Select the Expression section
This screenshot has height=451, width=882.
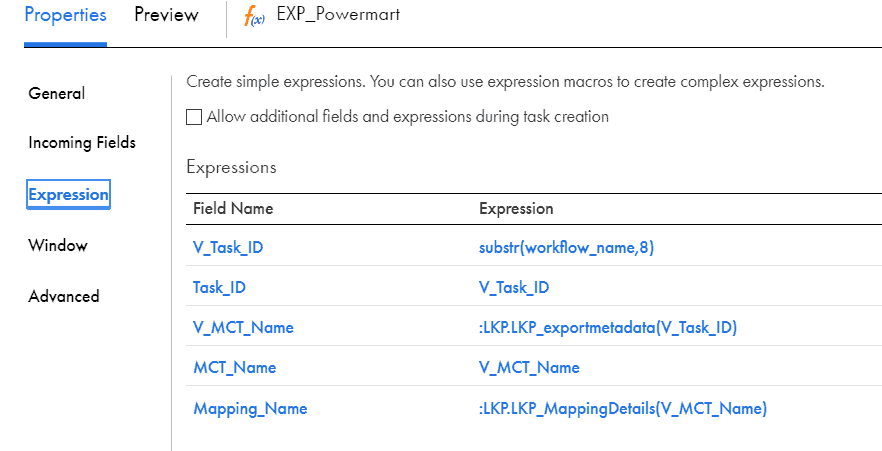pyautogui.click(x=68, y=195)
